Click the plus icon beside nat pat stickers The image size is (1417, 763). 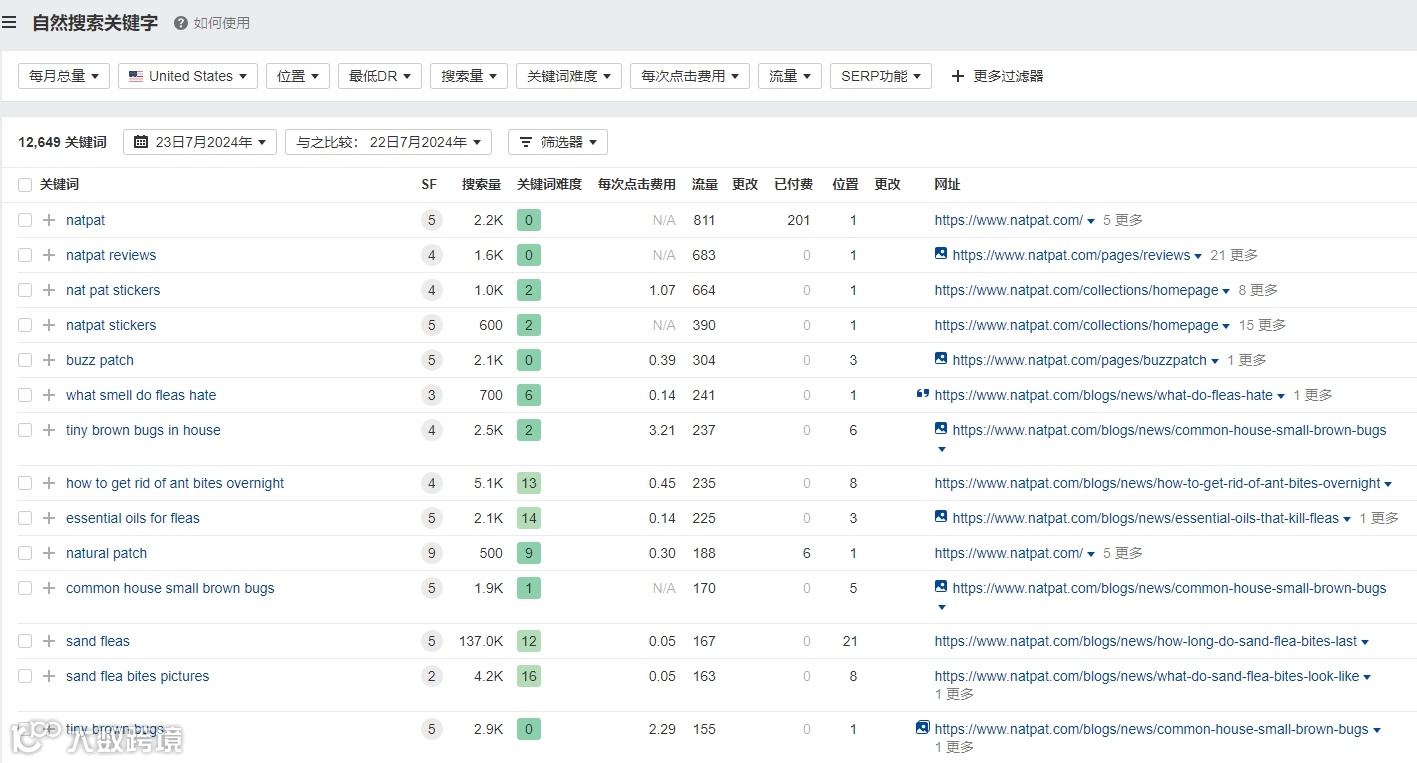[49, 290]
